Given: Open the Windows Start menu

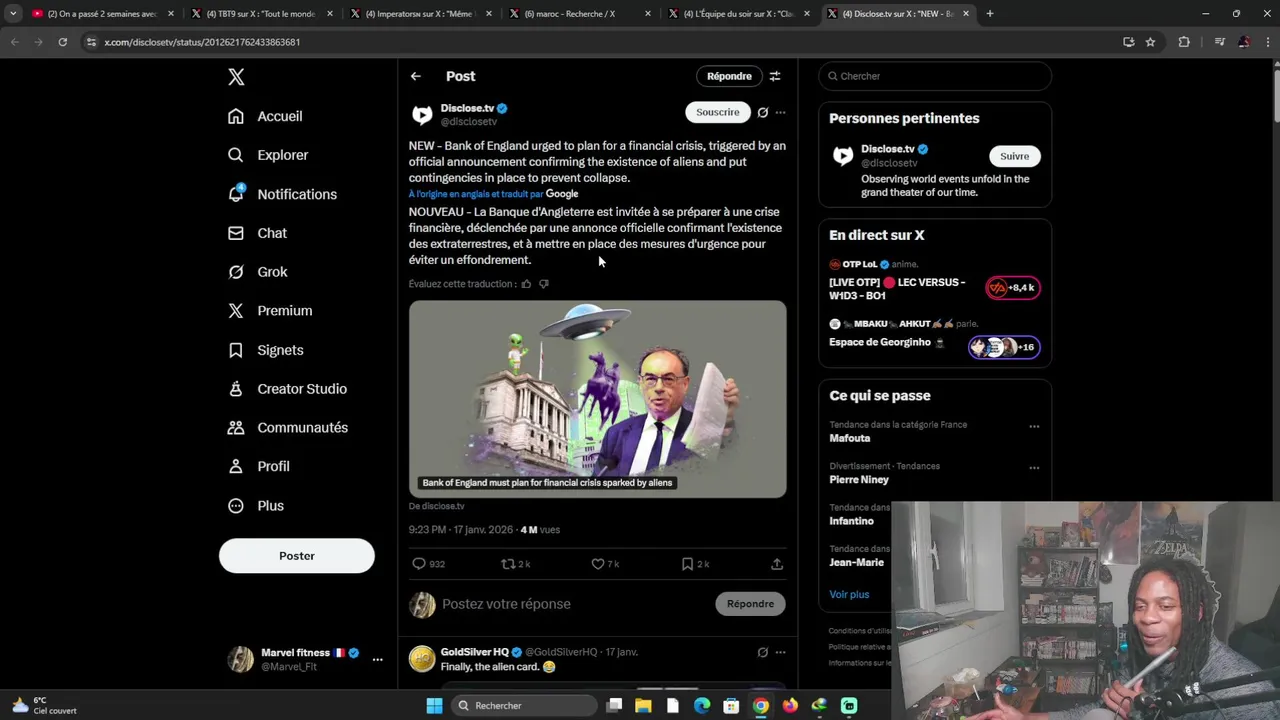Looking at the screenshot, I should pyautogui.click(x=434, y=706).
